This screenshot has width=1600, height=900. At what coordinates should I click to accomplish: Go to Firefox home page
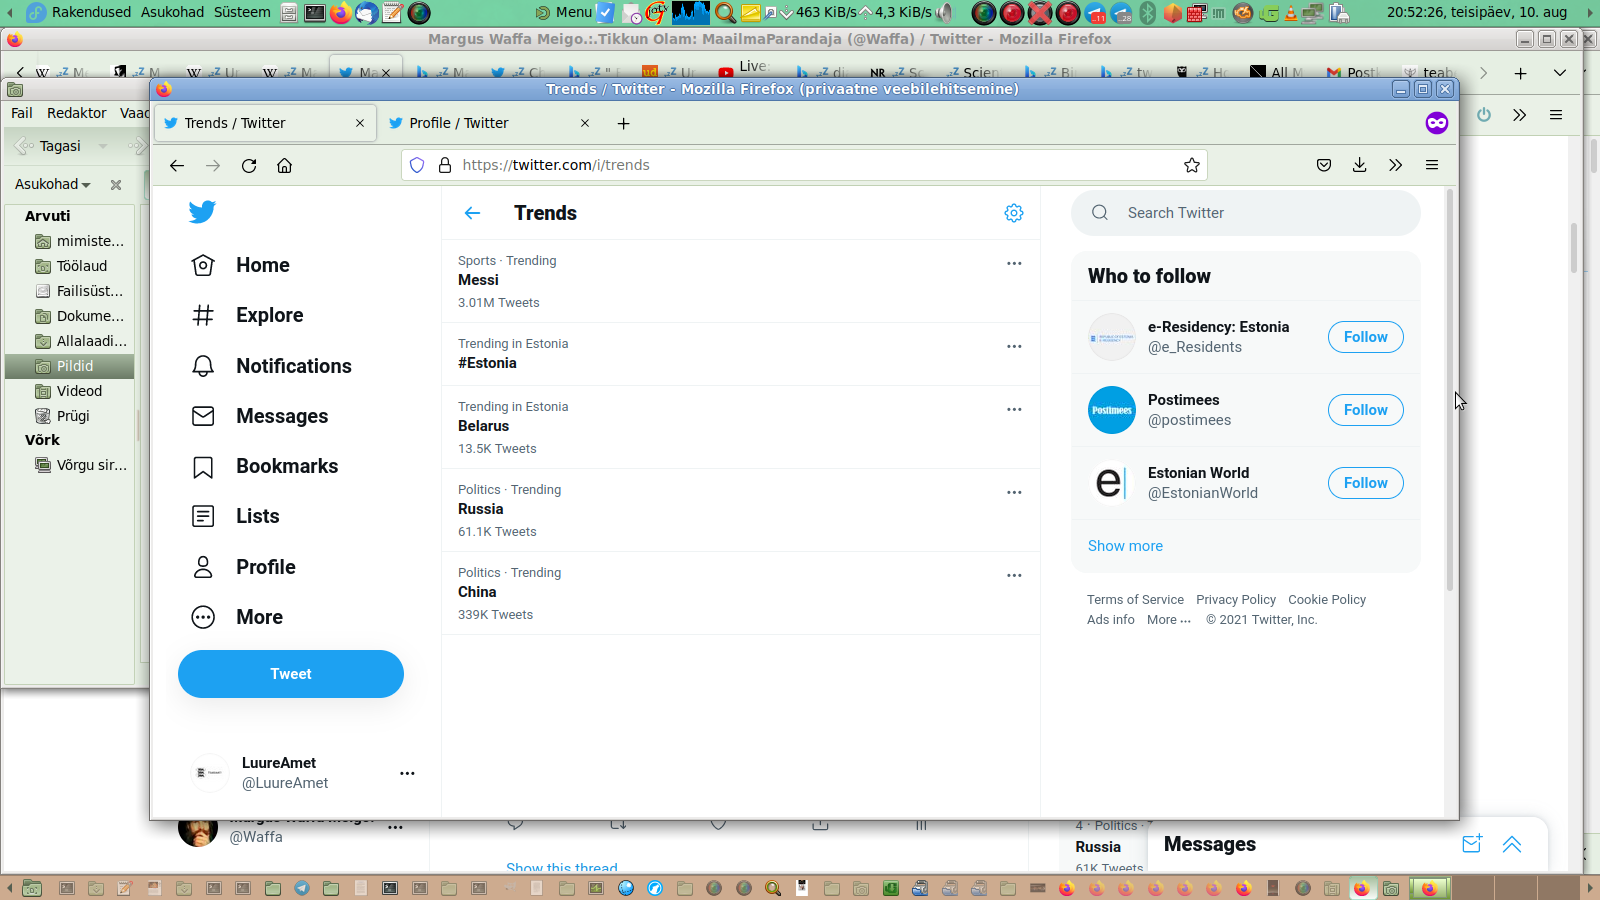285,165
